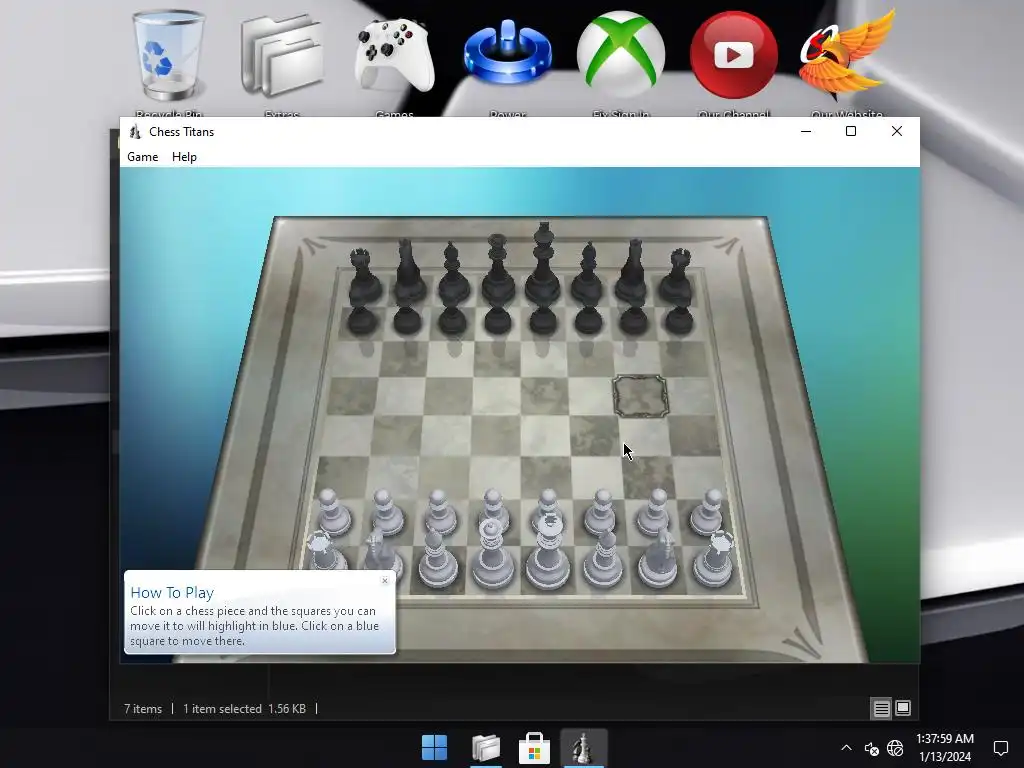Select white kingside rook

pyautogui.click(x=712, y=559)
